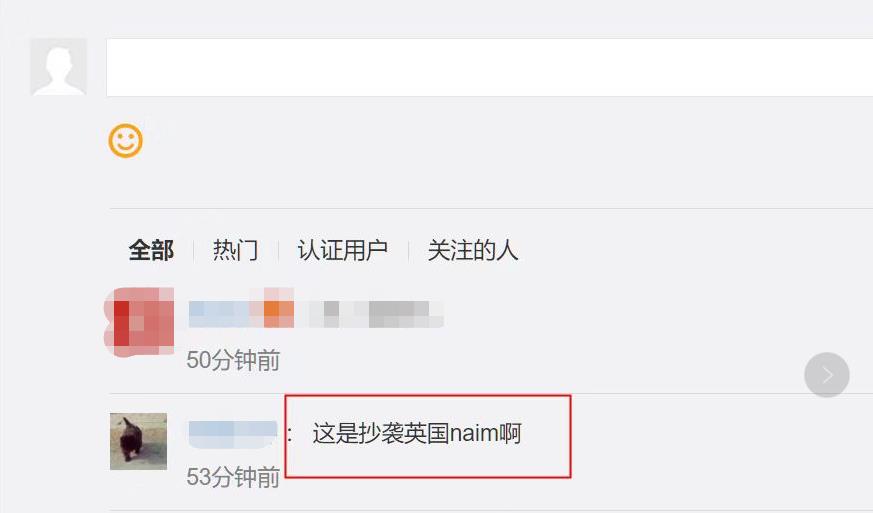873x513 pixels.
Task: Focus the empty comment input box
Action: 489,67
